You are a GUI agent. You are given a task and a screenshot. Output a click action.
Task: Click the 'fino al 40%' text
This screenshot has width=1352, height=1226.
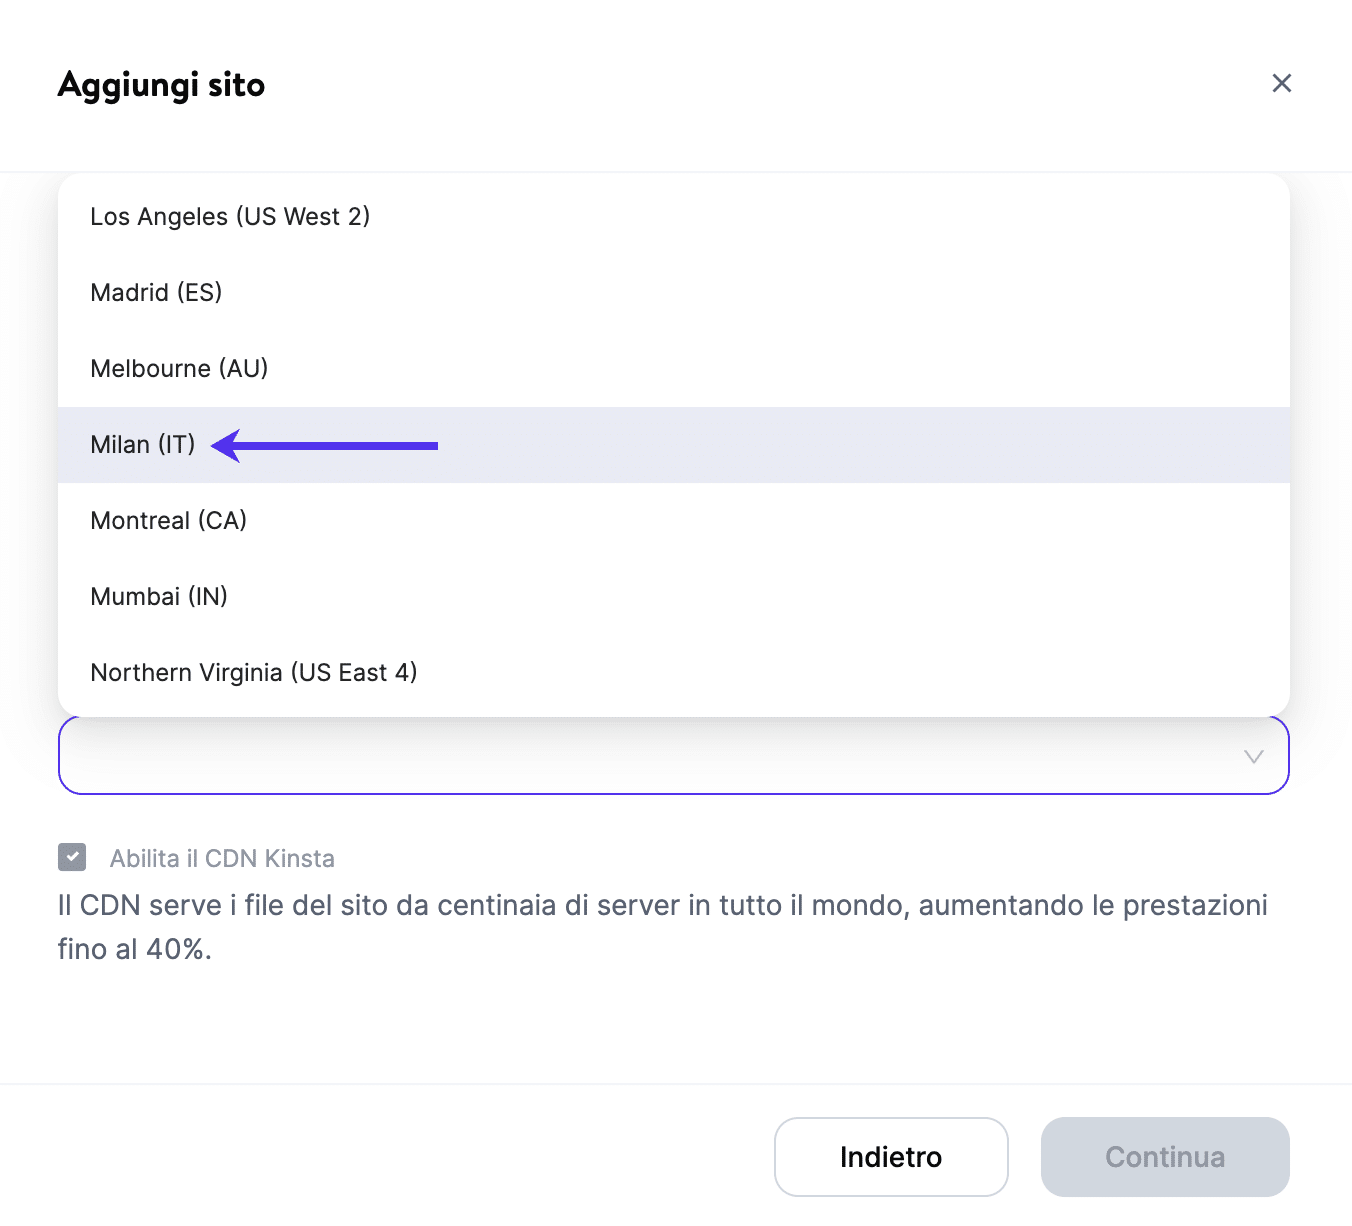click(x=134, y=949)
